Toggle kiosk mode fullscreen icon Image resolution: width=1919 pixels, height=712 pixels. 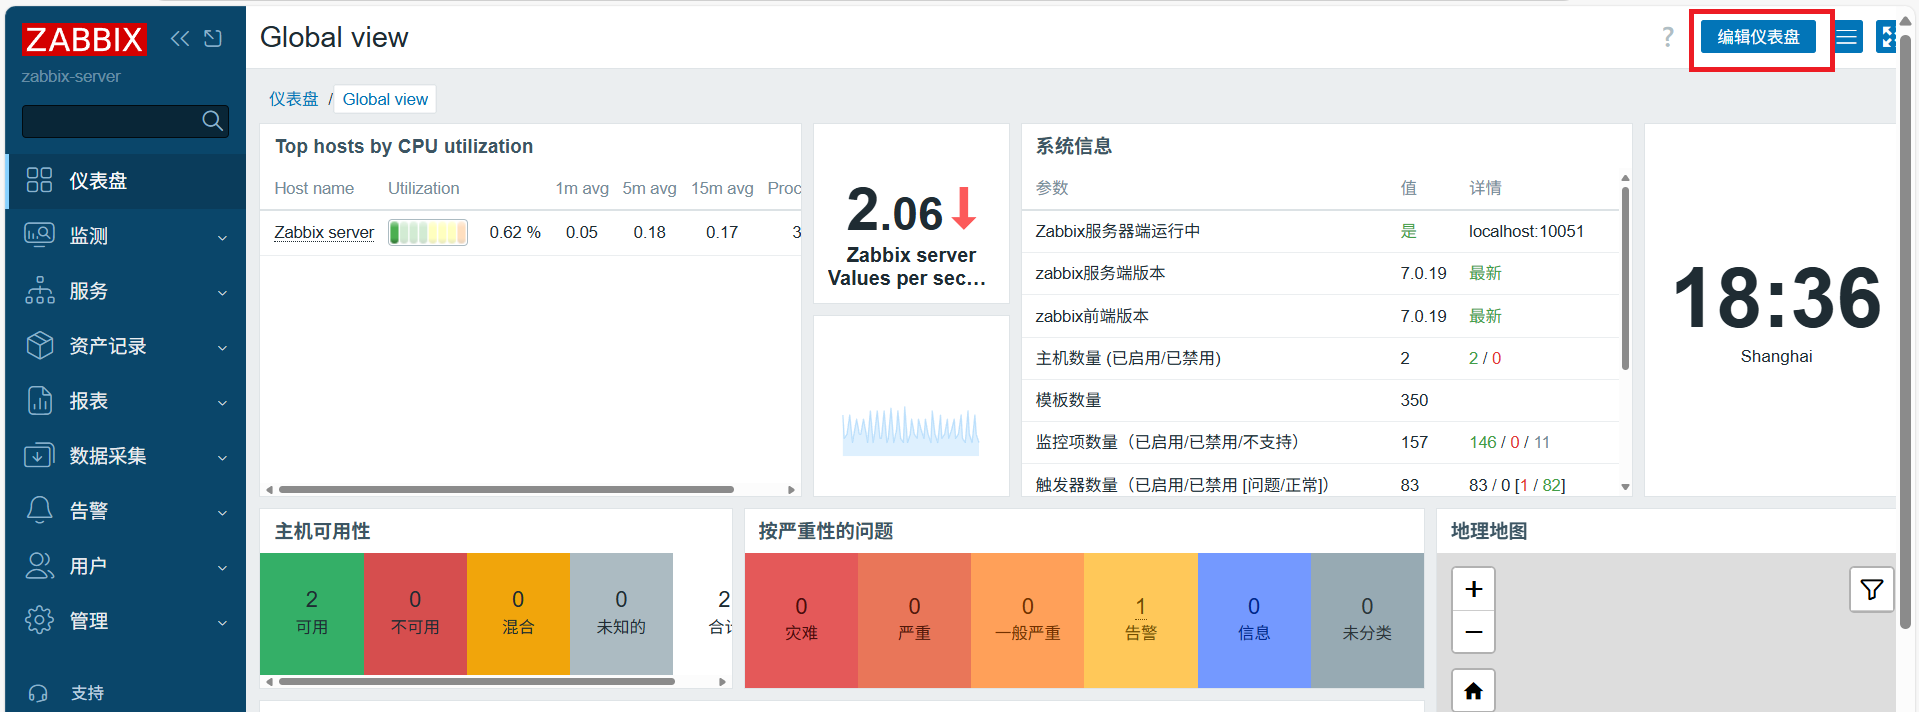click(1886, 37)
